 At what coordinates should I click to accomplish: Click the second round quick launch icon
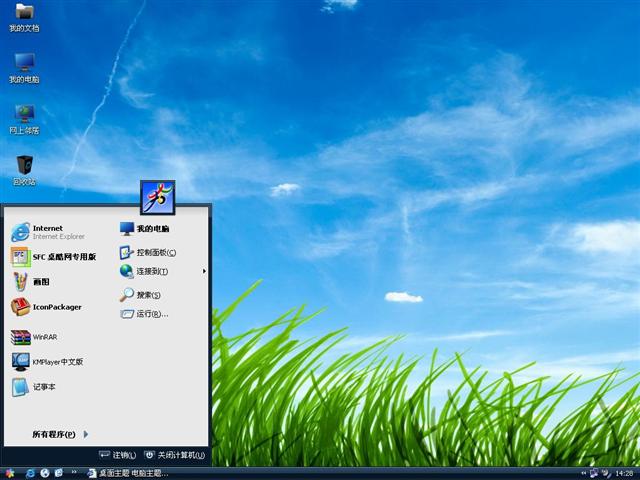(x=45, y=473)
